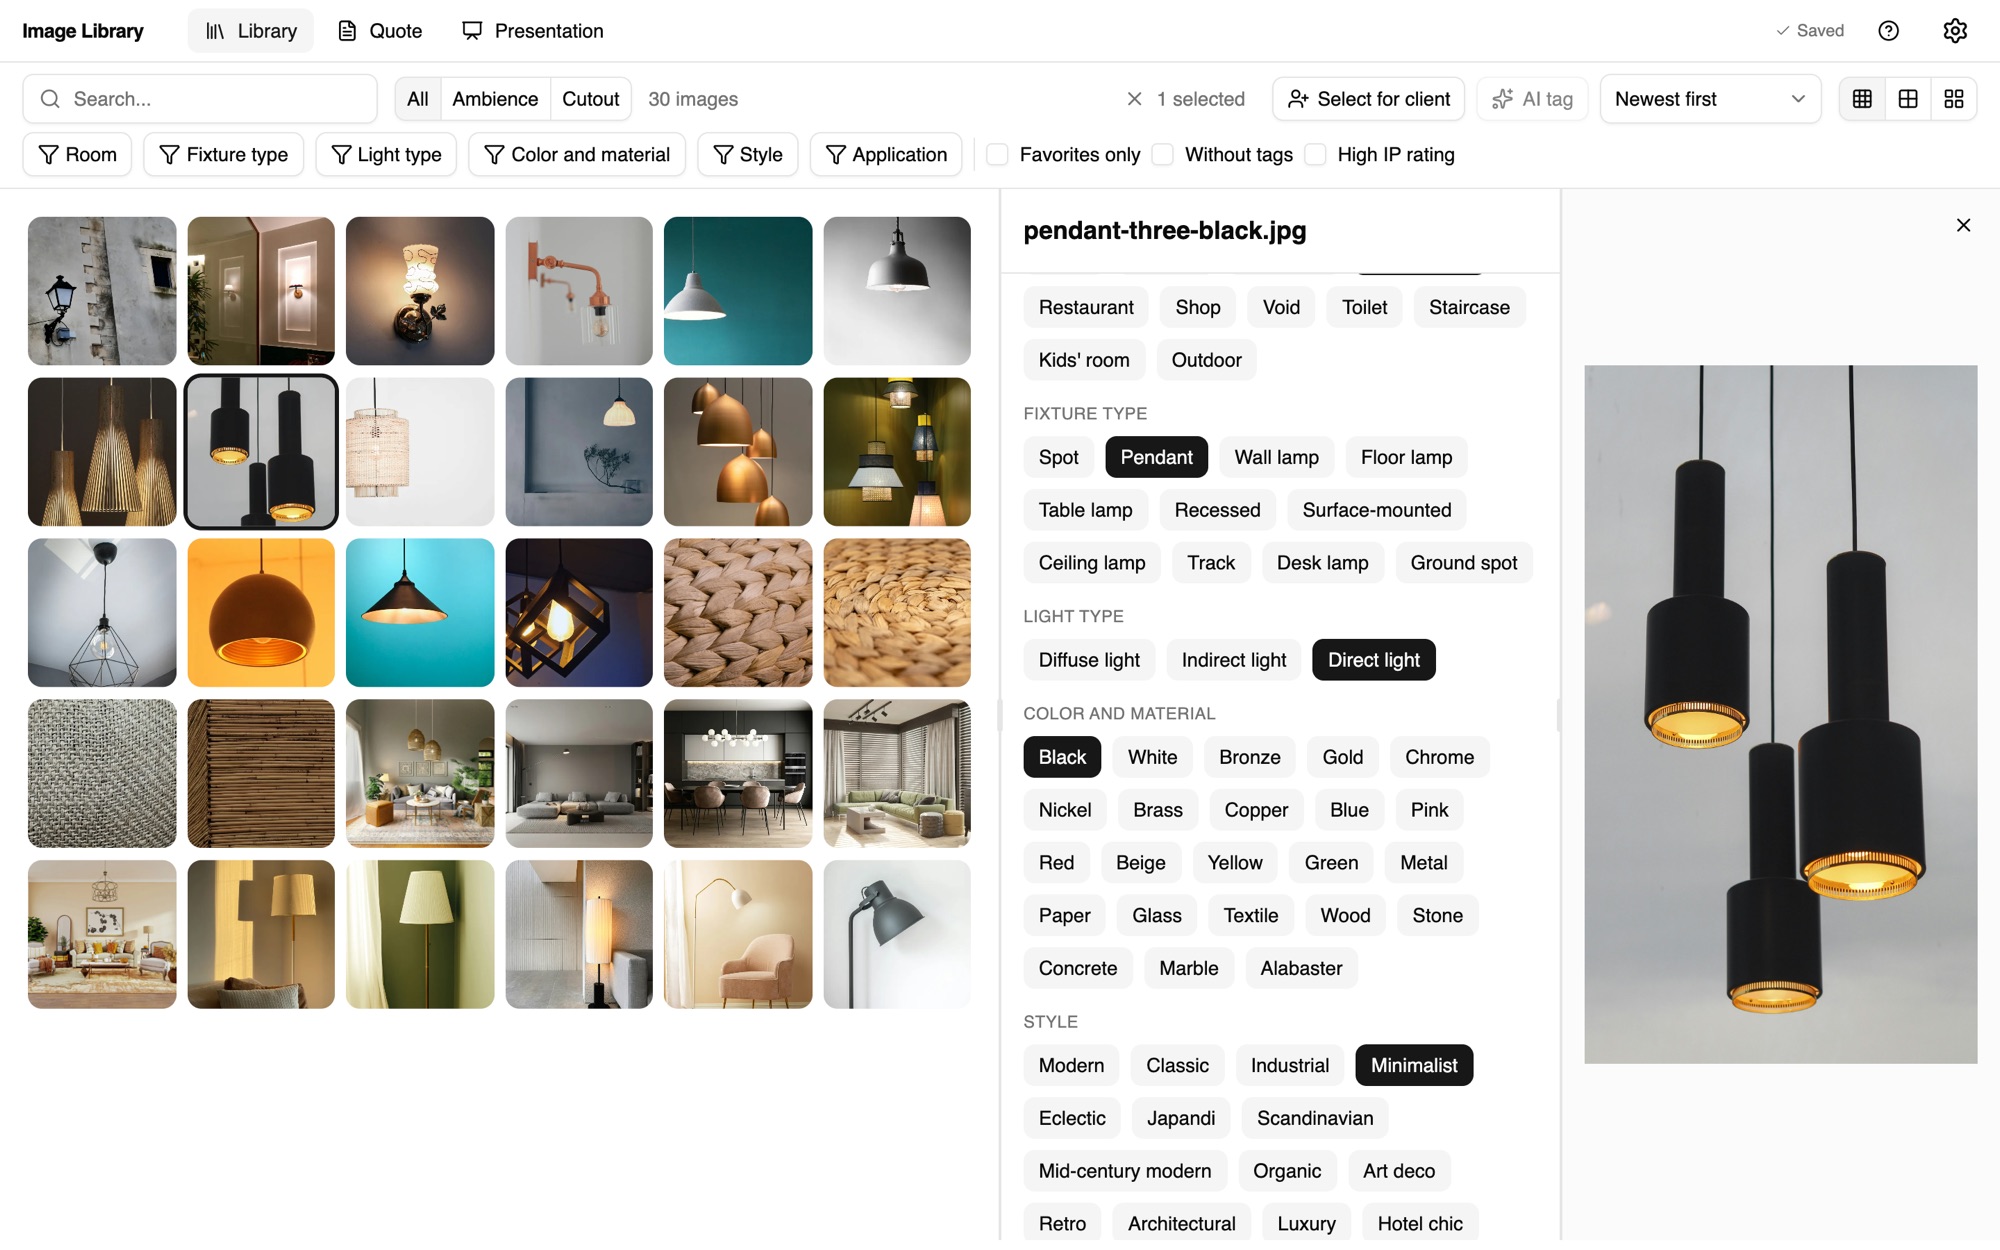
Task: Switch to the medium grid view icon
Action: 1908,99
